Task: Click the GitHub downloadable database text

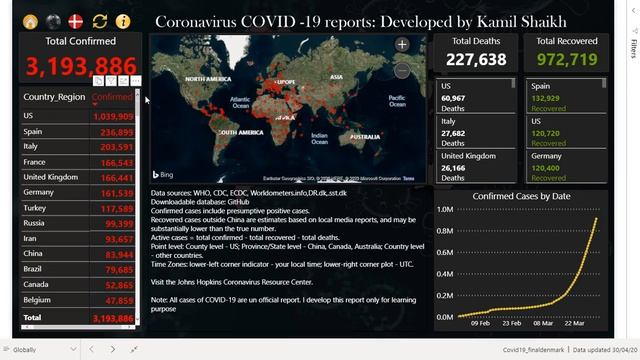Action: coord(200,202)
